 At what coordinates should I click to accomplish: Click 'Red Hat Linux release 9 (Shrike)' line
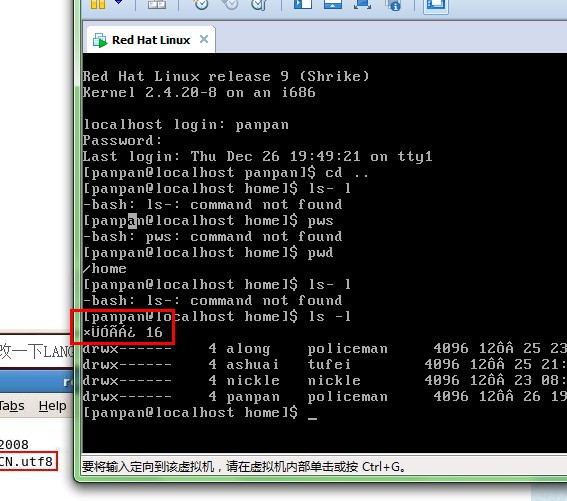[226, 76]
